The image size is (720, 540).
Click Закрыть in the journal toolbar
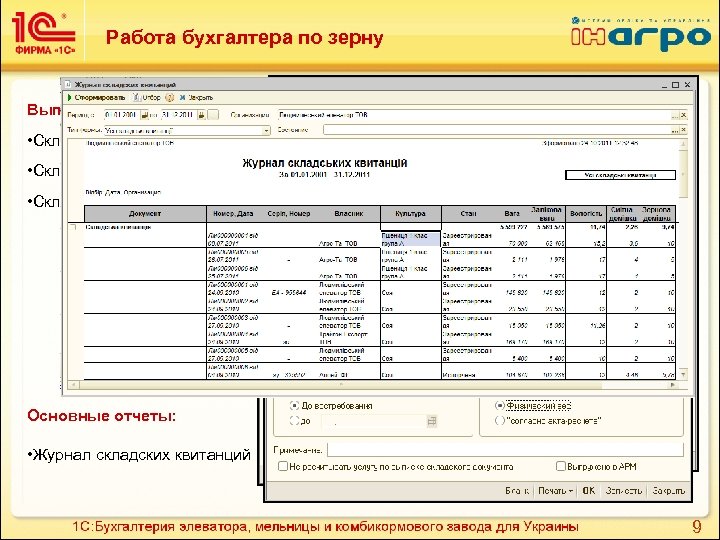(x=196, y=97)
